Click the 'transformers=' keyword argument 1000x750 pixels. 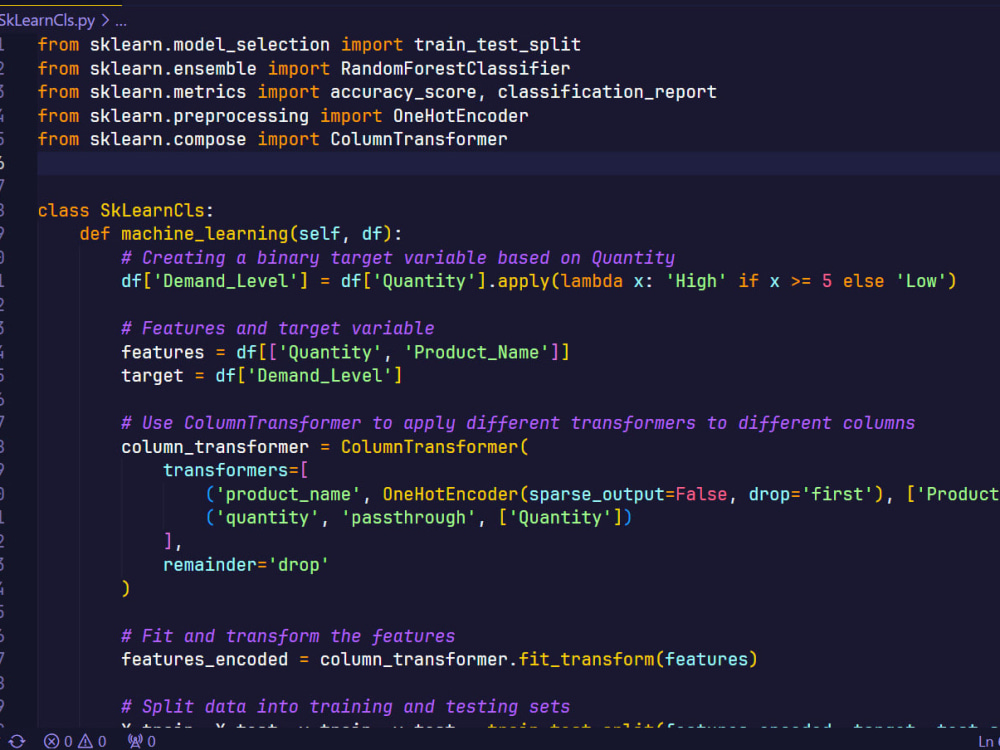click(x=230, y=471)
